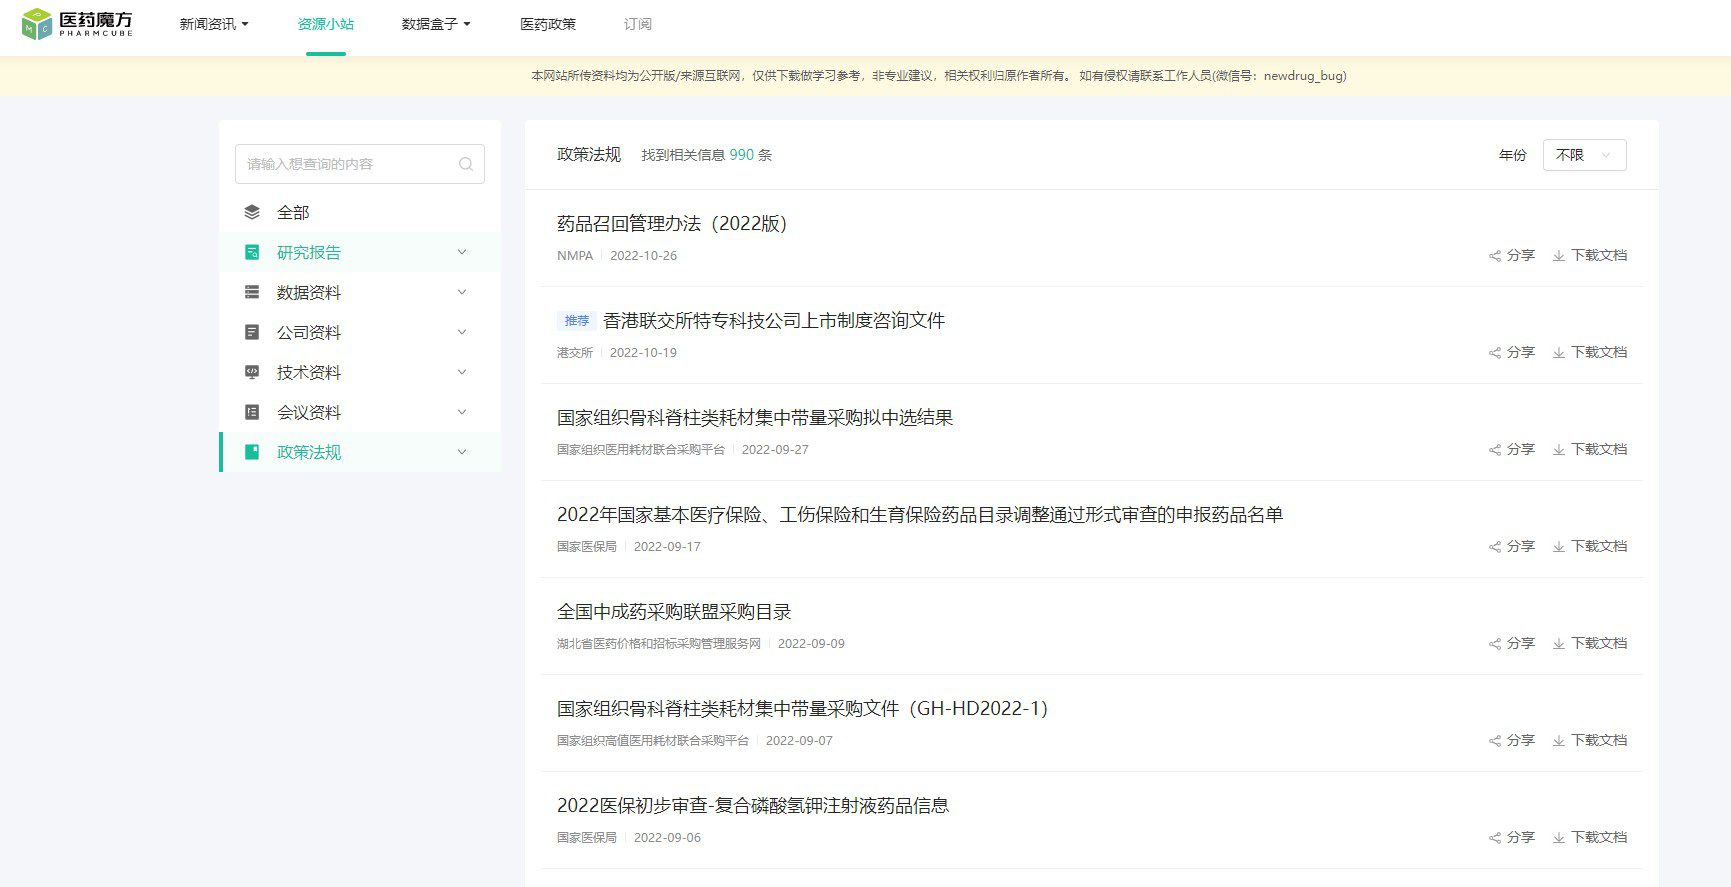Viewport: 1731px width, 887px height.
Task: Click download icon for 香港联交所 document
Action: (x=1559, y=353)
